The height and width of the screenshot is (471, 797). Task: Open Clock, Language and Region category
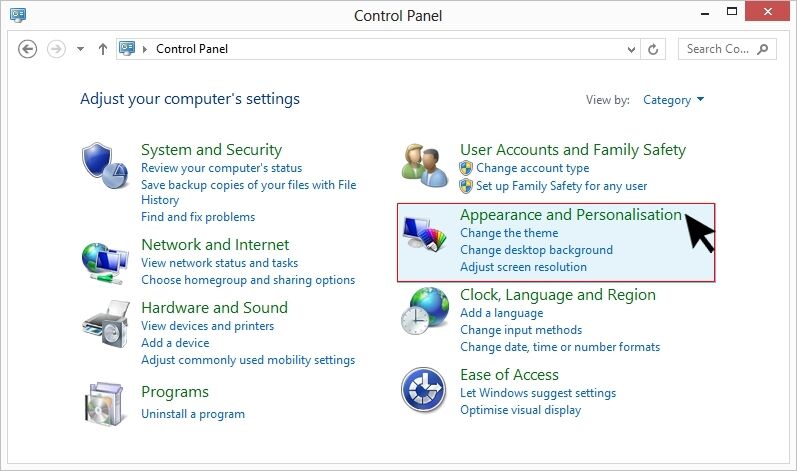[x=558, y=295]
